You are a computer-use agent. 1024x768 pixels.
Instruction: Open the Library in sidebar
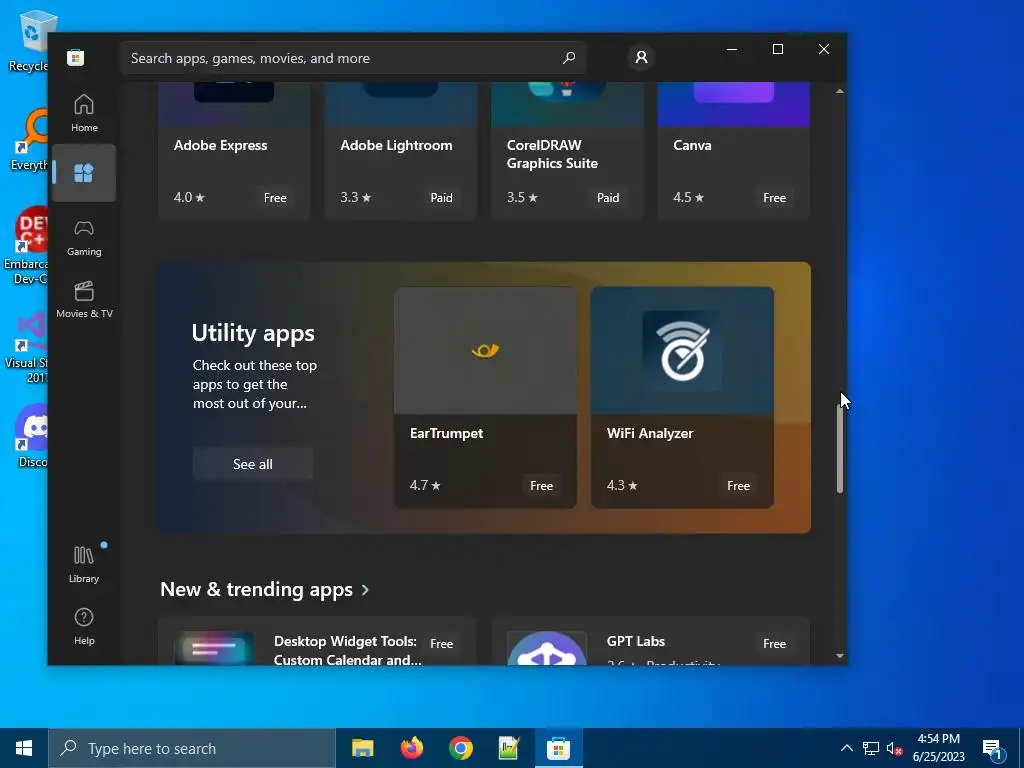tap(84, 564)
